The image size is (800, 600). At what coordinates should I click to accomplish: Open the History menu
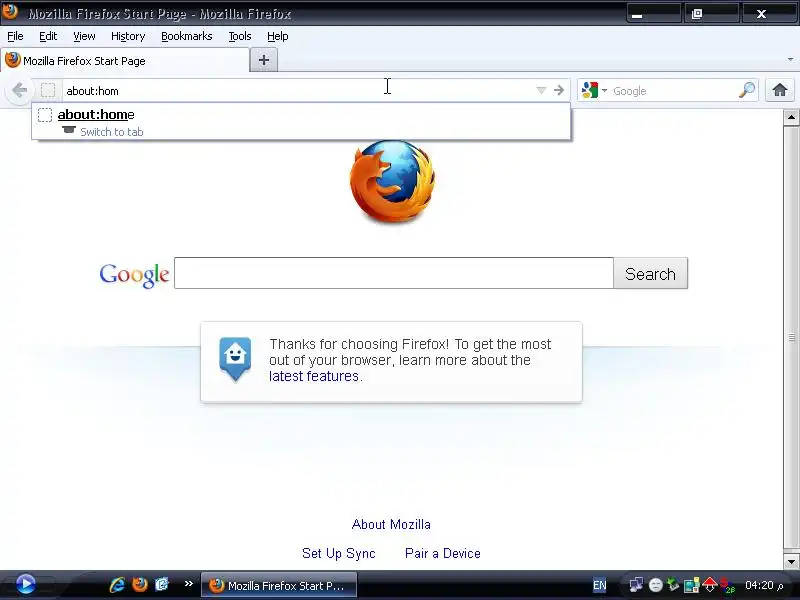tap(128, 36)
